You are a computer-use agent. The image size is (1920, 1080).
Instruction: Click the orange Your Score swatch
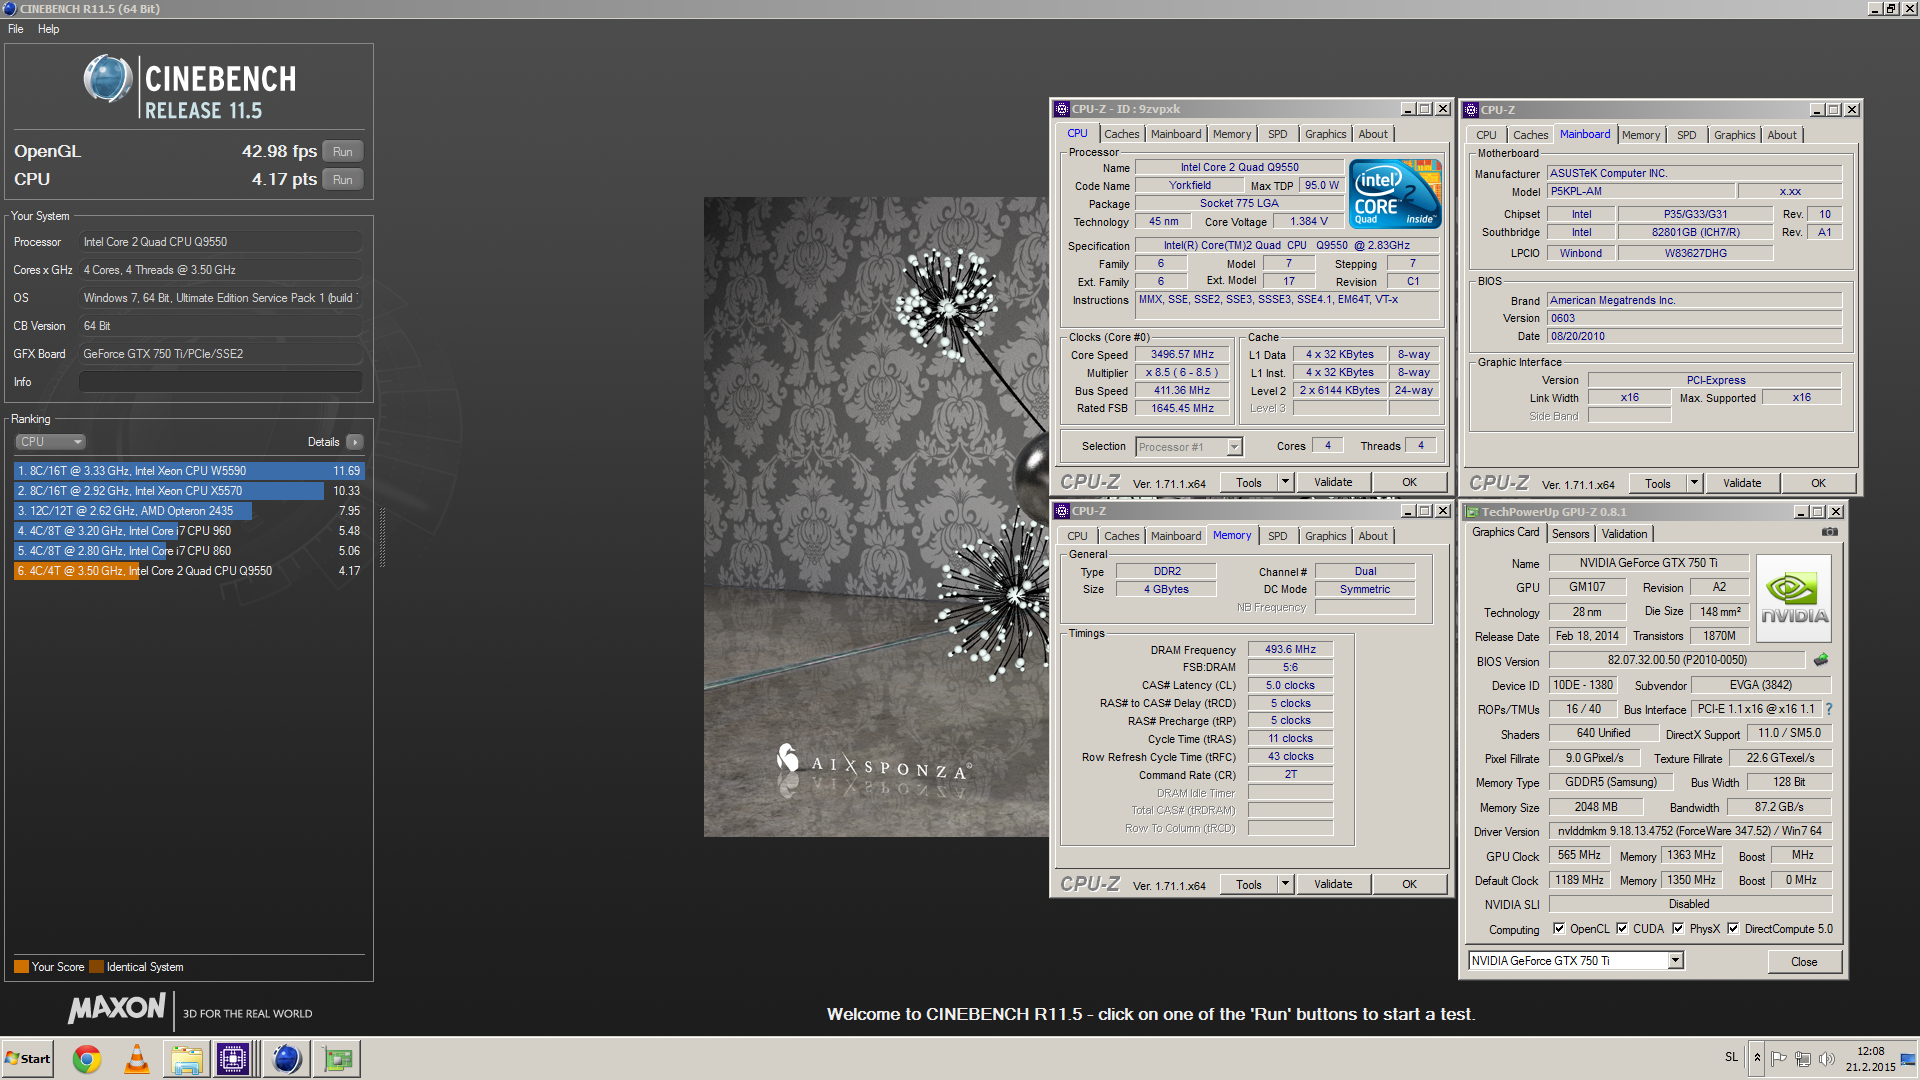(x=21, y=967)
